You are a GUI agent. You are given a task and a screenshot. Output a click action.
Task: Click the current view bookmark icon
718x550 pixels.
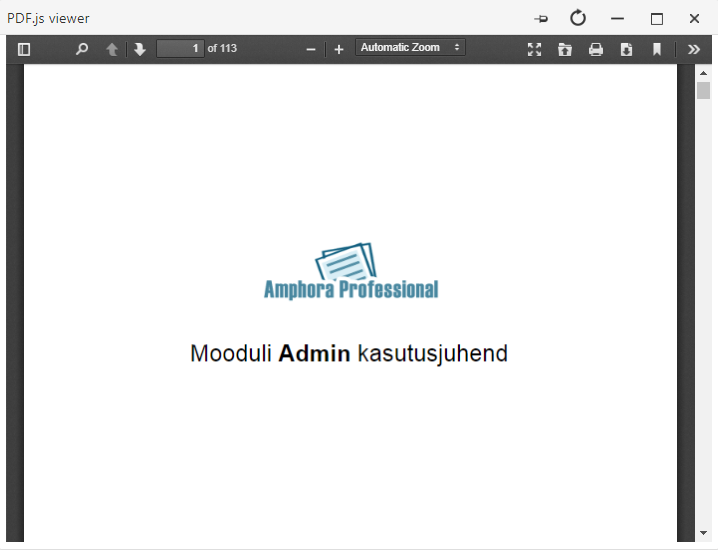click(x=657, y=49)
